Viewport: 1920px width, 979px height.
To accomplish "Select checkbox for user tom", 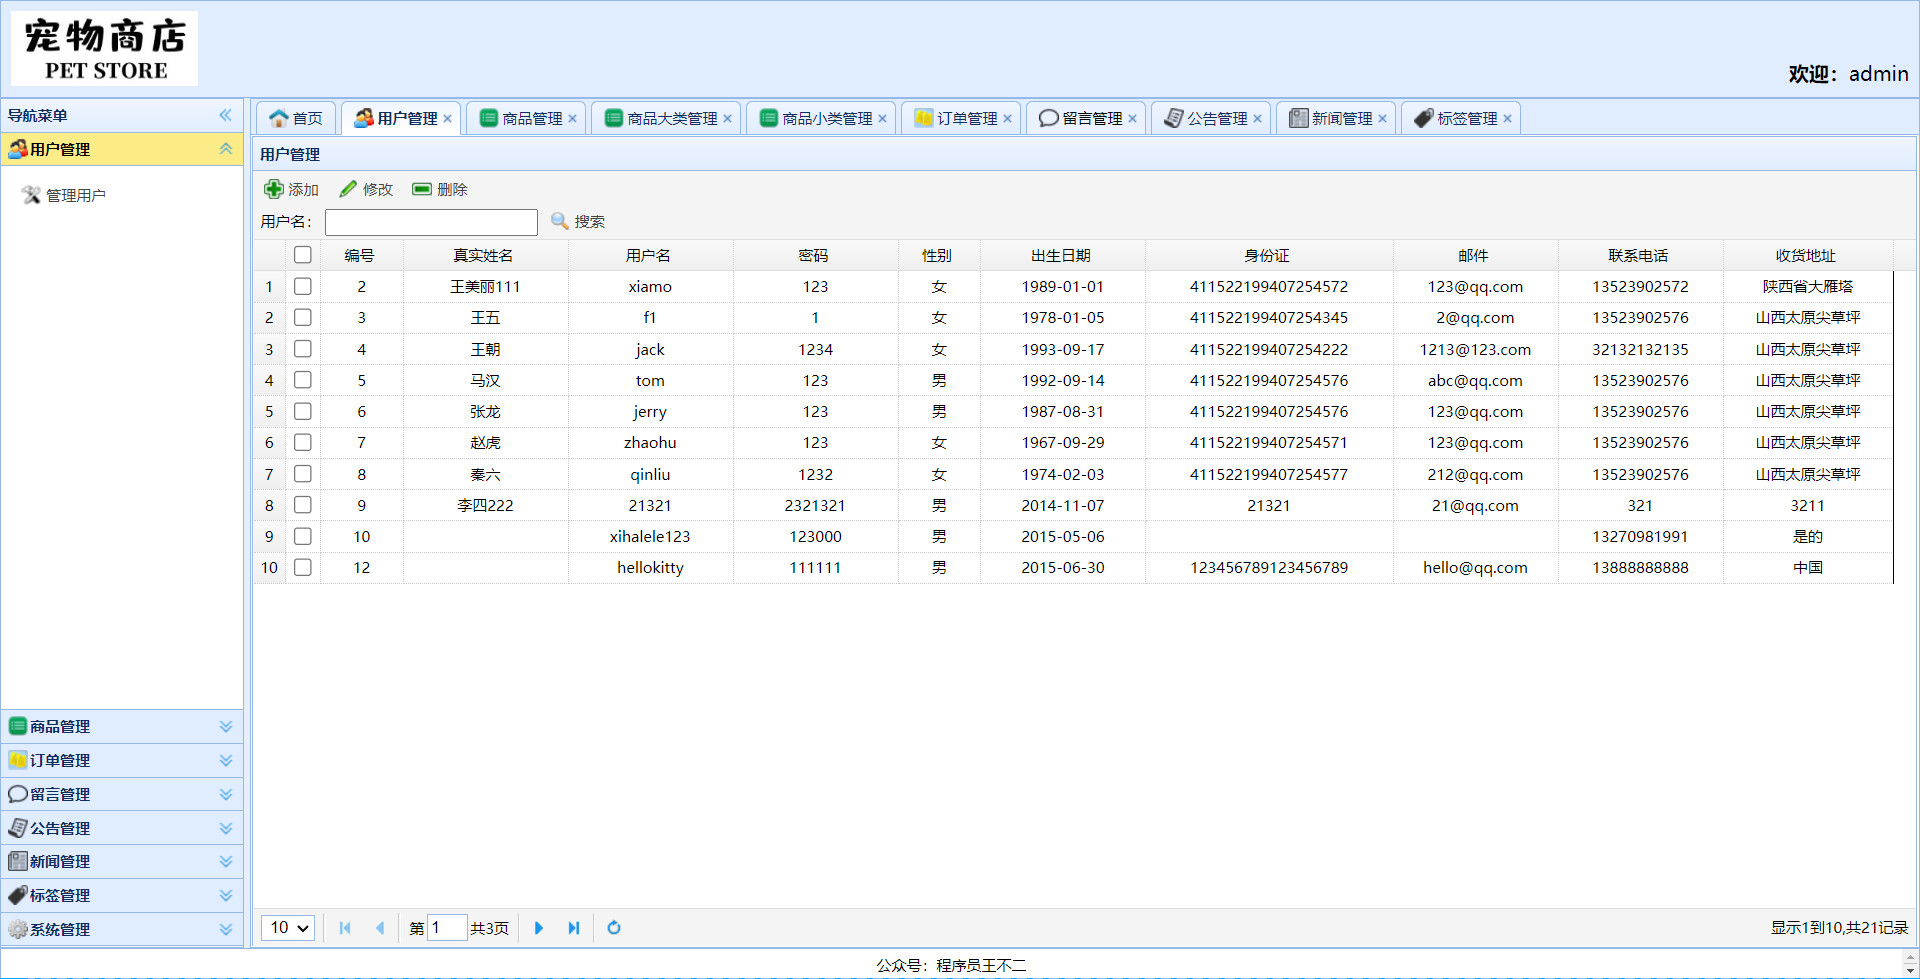I will [303, 380].
